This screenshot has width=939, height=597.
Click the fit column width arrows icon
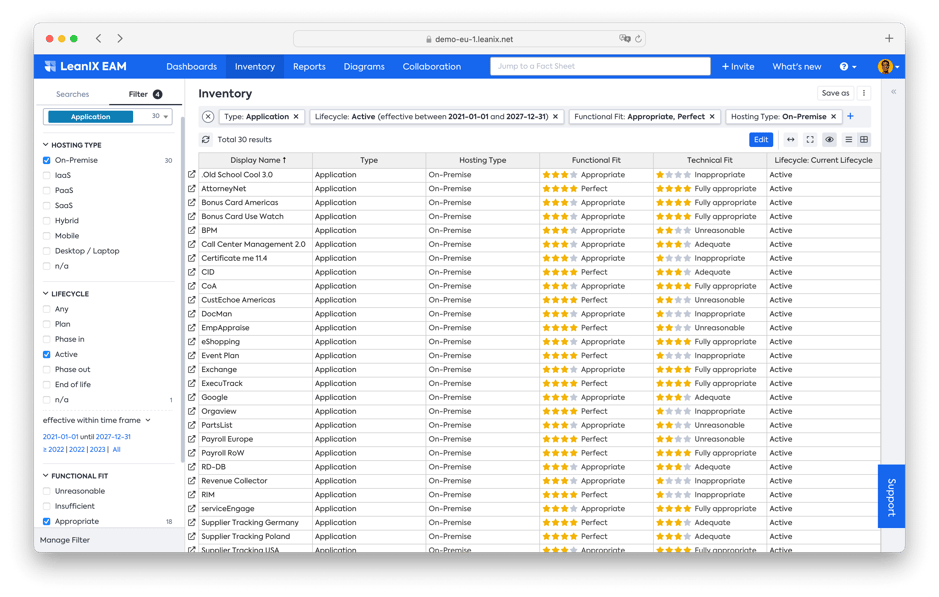pos(791,140)
